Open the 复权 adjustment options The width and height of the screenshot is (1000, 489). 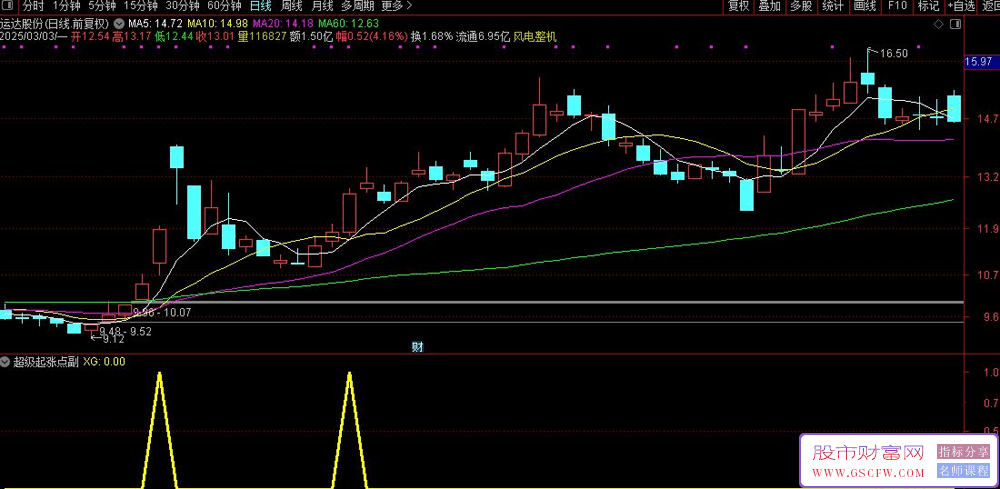pos(738,6)
